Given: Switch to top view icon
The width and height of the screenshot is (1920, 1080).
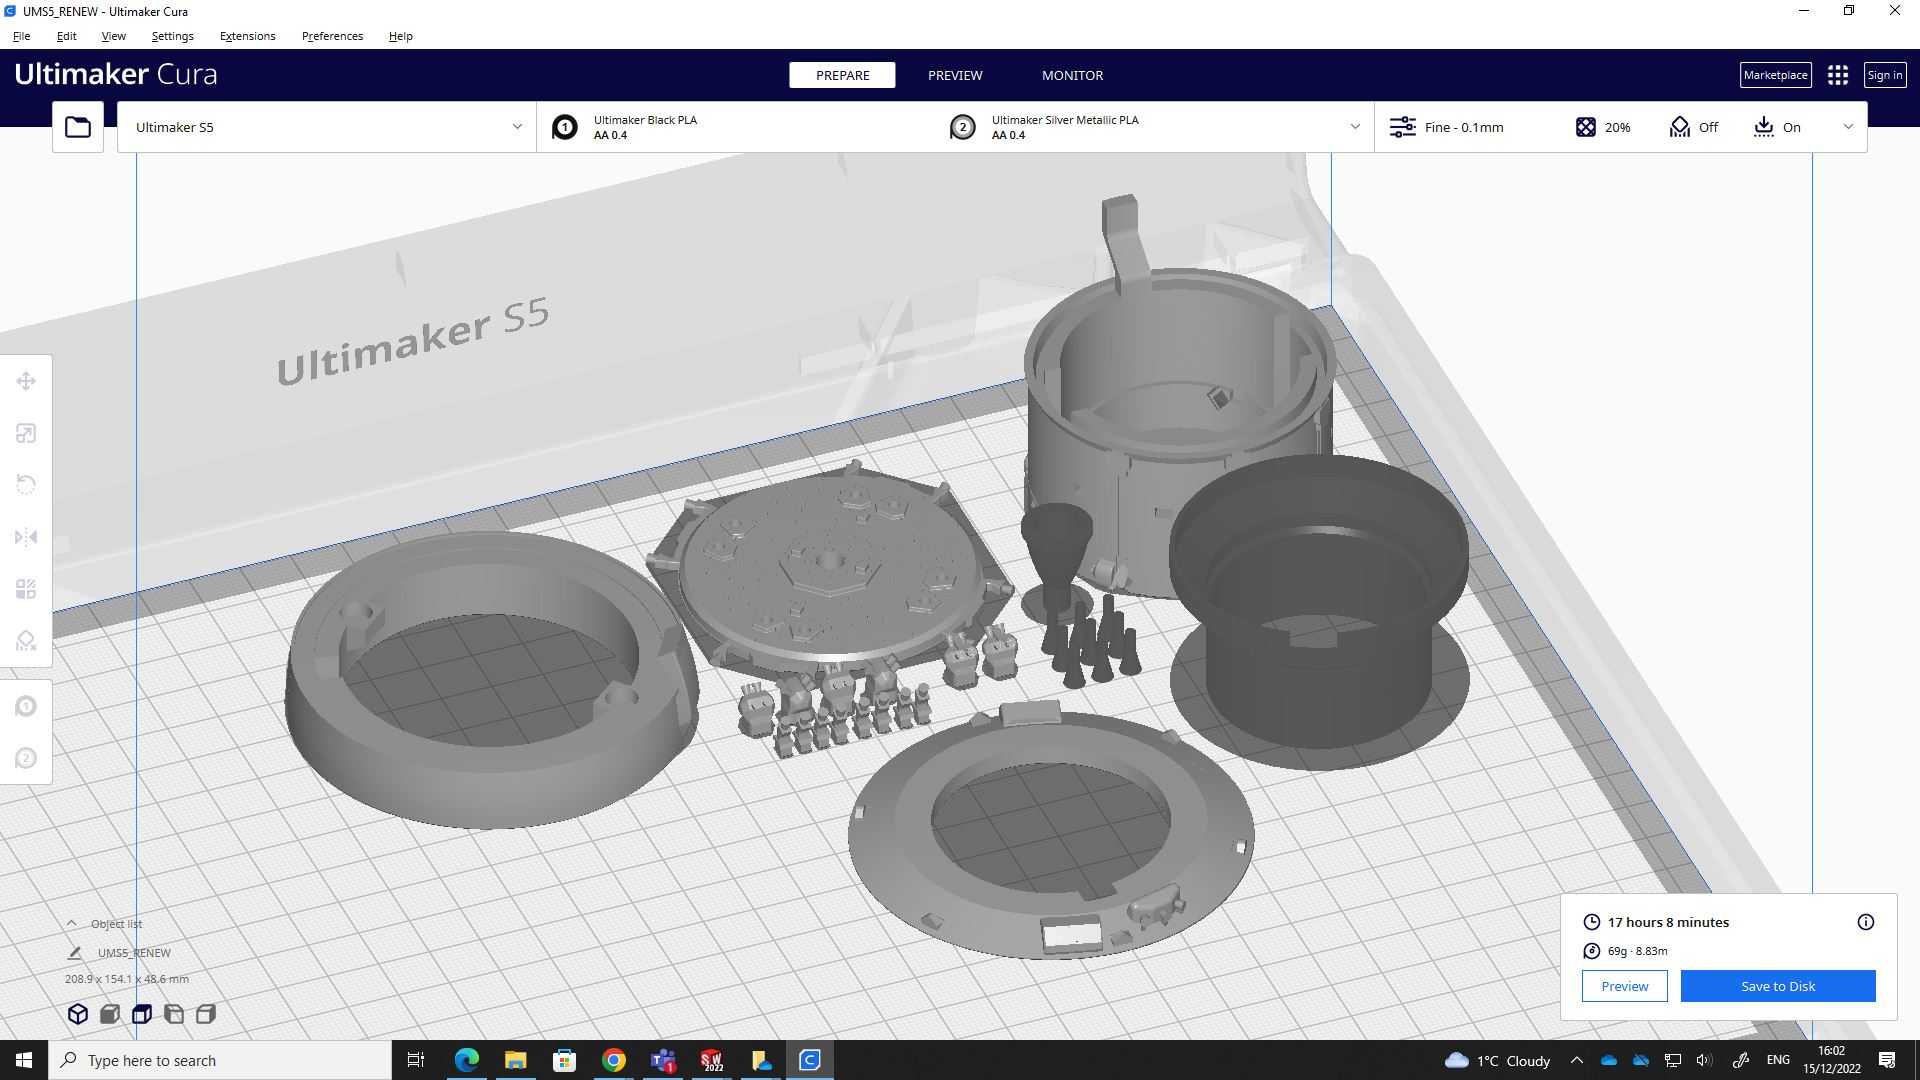Looking at the screenshot, I should [142, 1014].
